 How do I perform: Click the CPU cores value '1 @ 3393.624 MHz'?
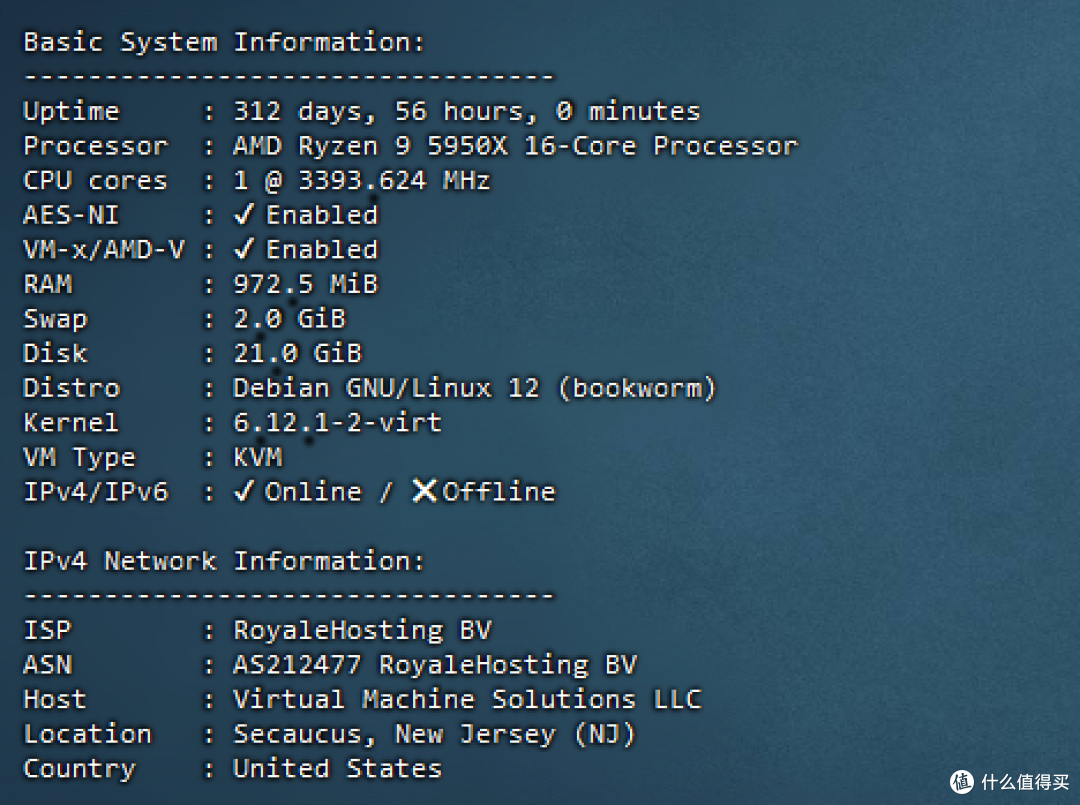[x=362, y=180]
